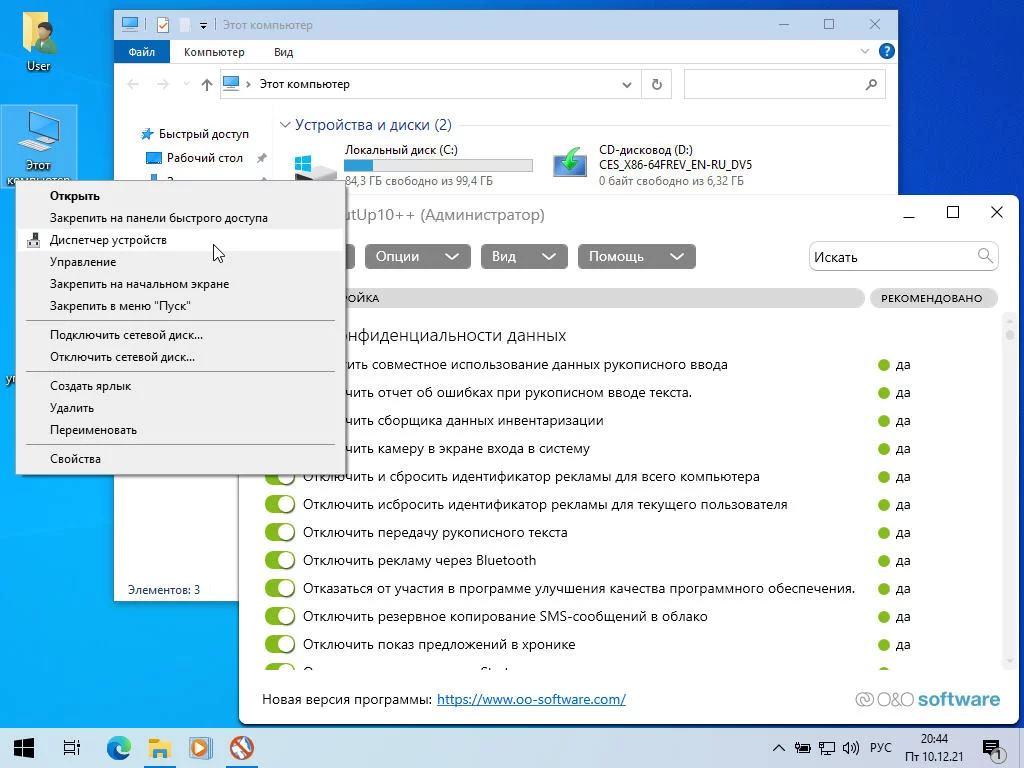1024x768 pixels.
Task: Open network tray icon
Action: 827,748
